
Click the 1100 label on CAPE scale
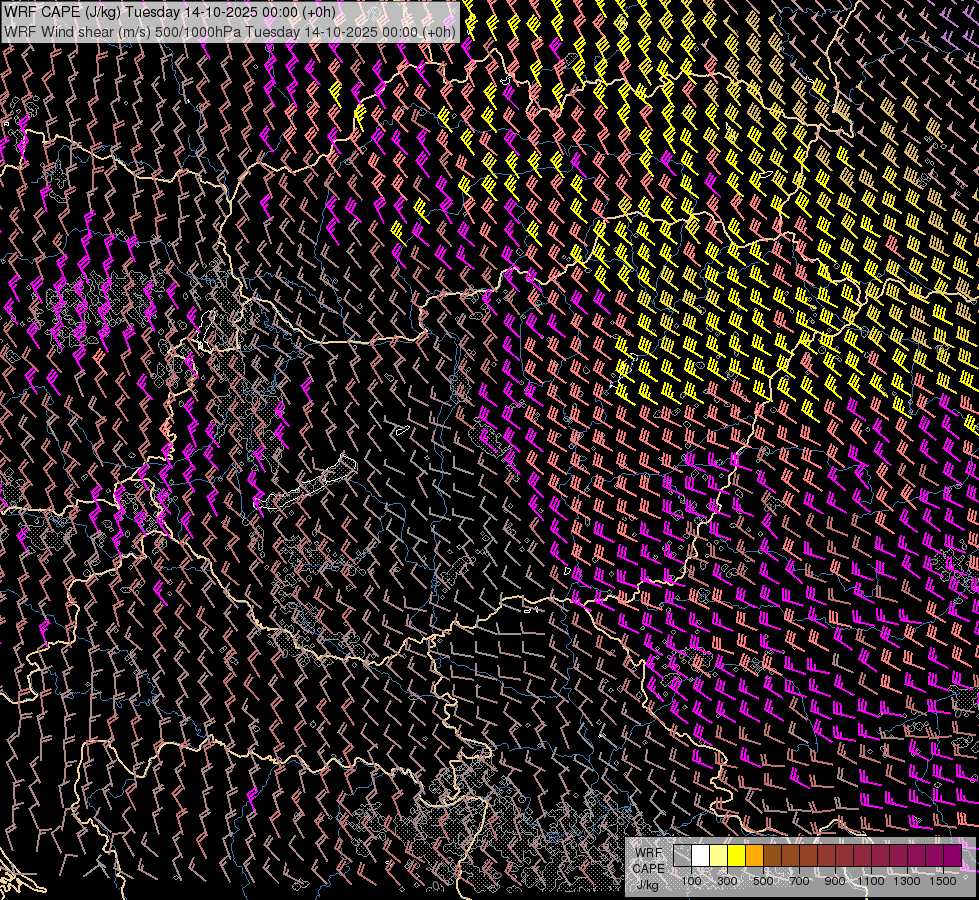[x=871, y=881]
